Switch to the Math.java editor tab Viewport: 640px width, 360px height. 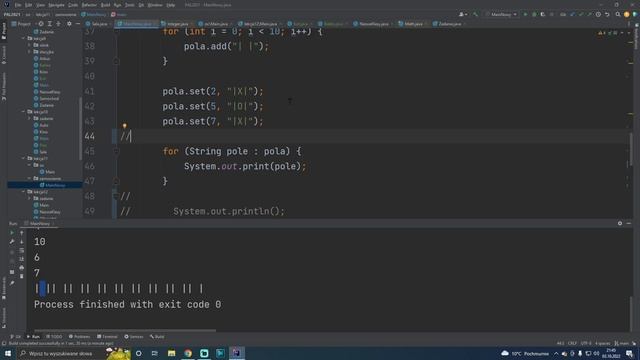(411, 24)
